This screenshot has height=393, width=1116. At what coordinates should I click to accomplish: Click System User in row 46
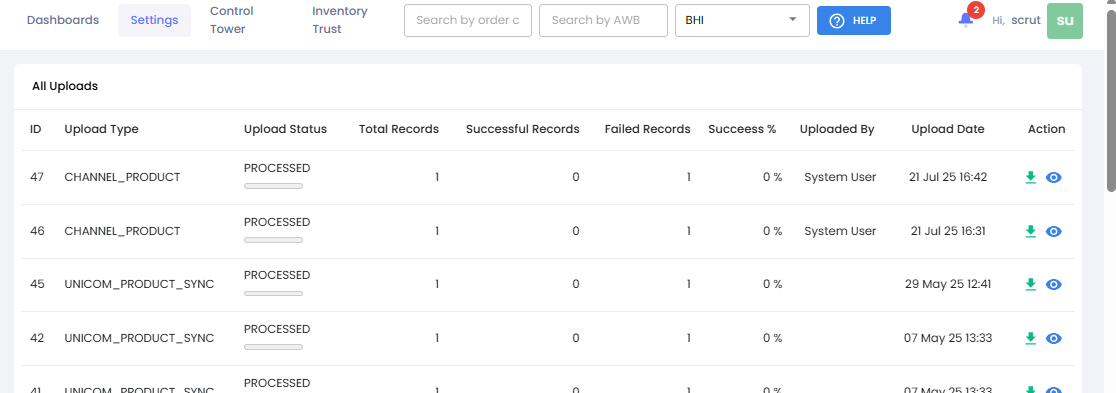[840, 231]
